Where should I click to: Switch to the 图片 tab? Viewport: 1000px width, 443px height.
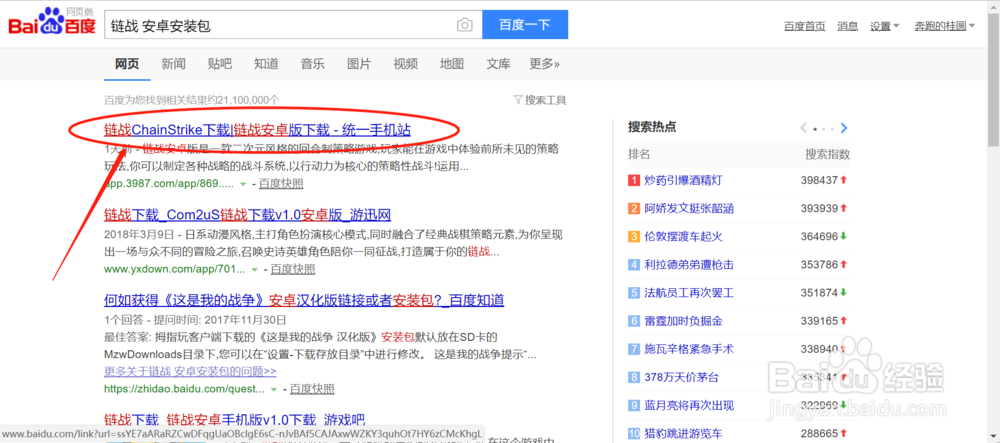point(359,64)
